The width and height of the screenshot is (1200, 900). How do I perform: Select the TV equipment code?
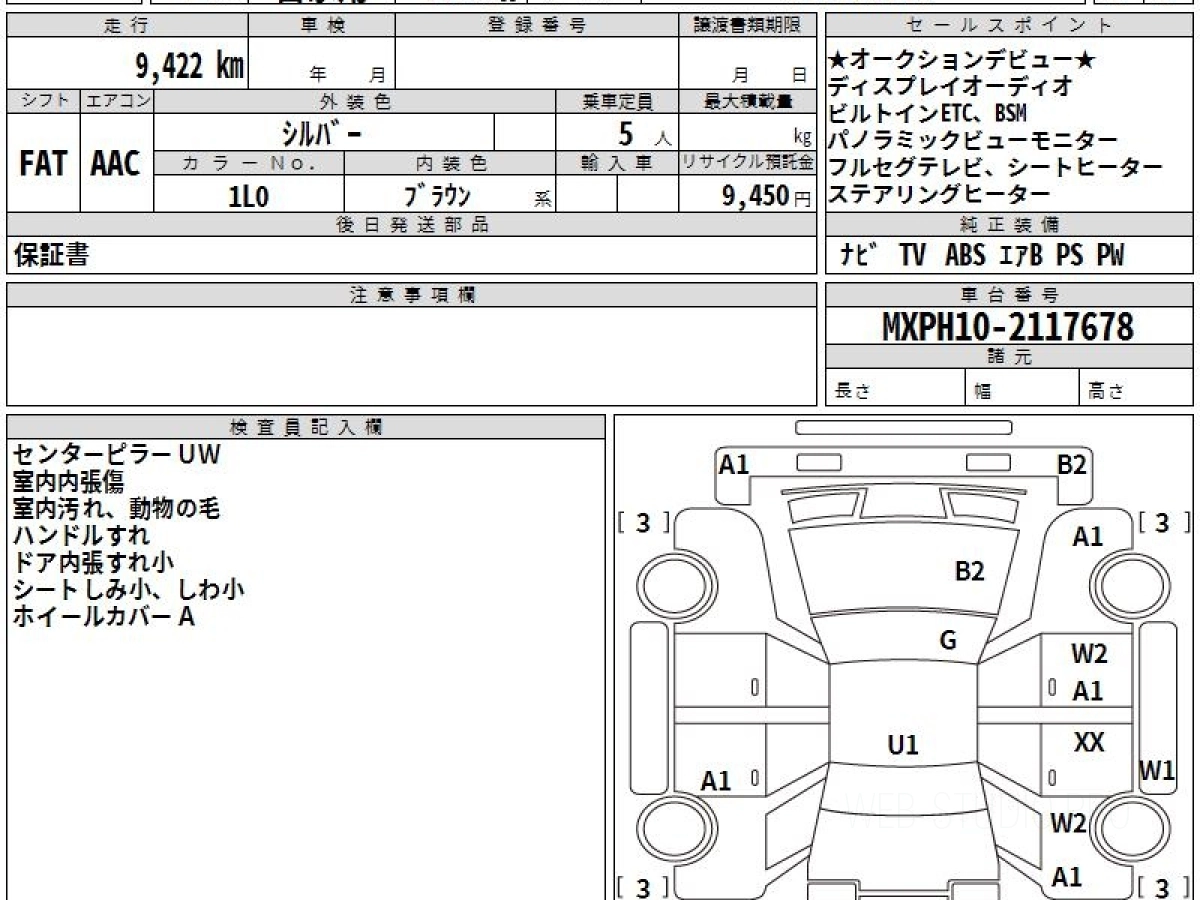click(x=912, y=255)
